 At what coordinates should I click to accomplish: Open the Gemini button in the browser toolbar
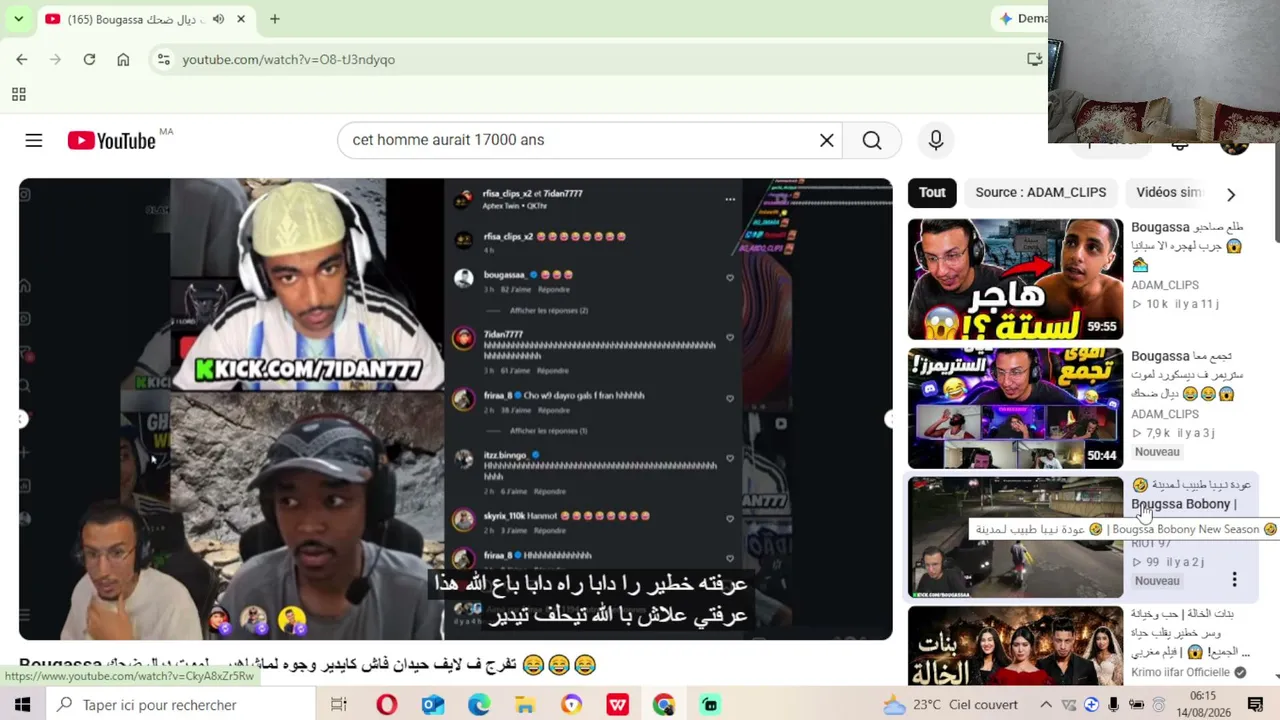[1022, 19]
